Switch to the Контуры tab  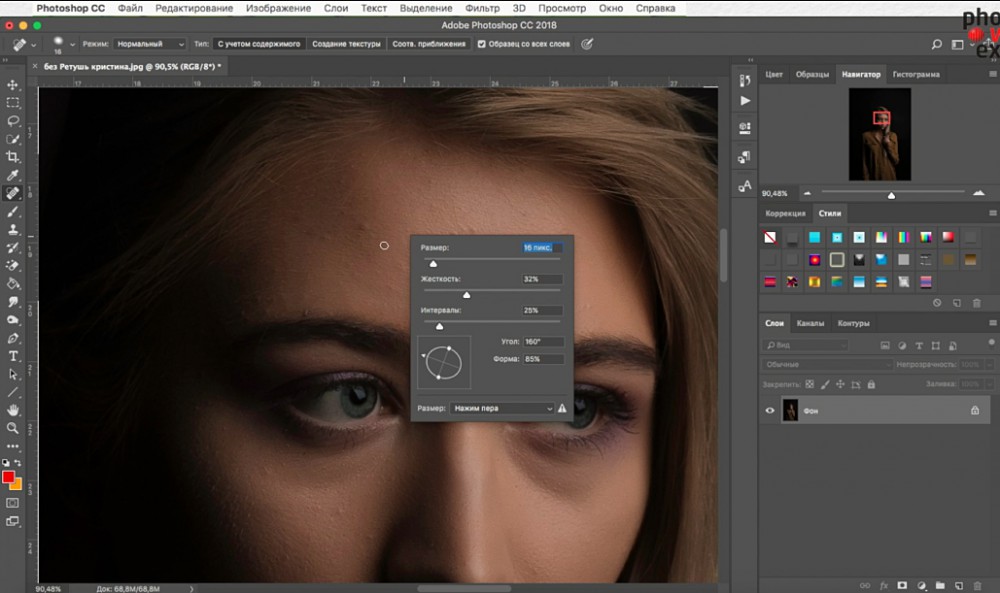point(853,323)
